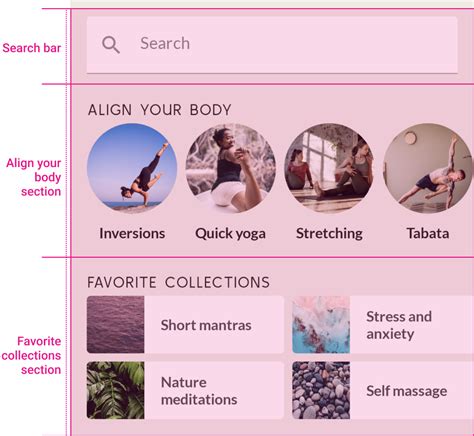Open the Stress and anxiety collection card
The width and height of the screenshot is (474, 436).
(x=383, y=325)
